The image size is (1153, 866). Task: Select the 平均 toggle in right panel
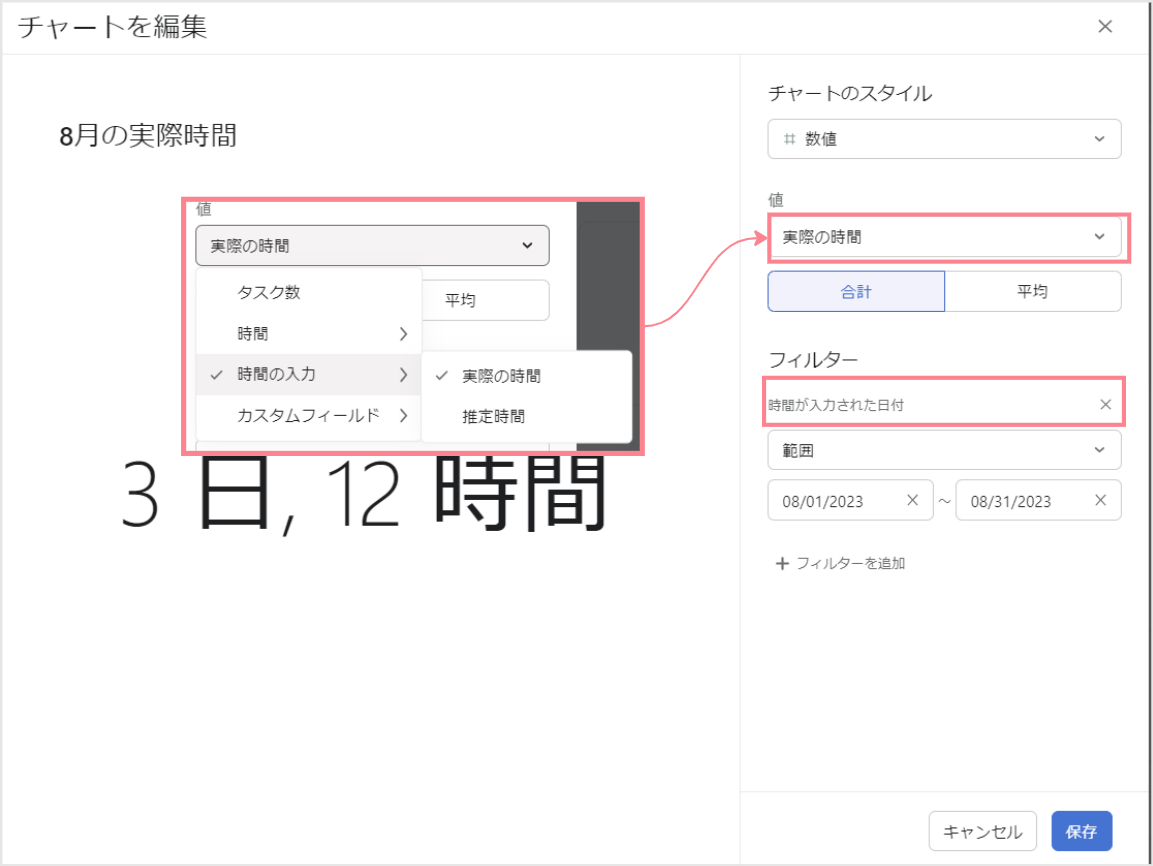(1032, 291)
